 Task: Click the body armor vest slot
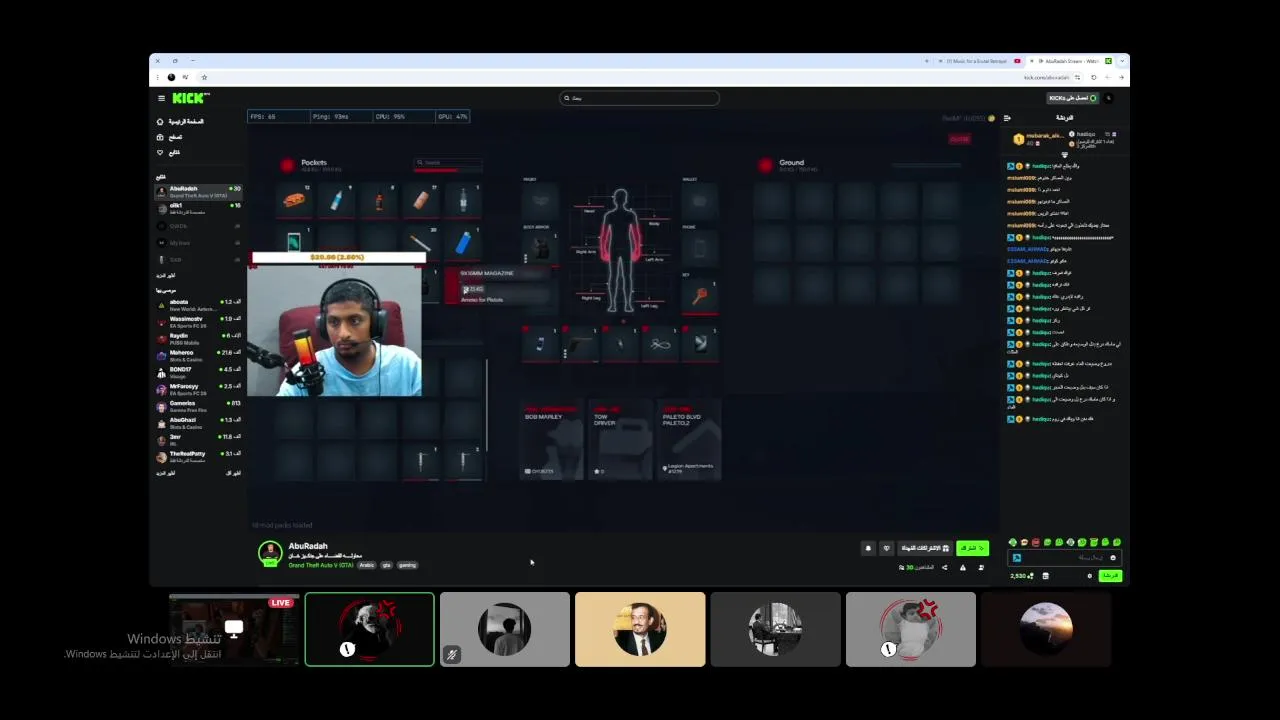click(x=540, y=248)
